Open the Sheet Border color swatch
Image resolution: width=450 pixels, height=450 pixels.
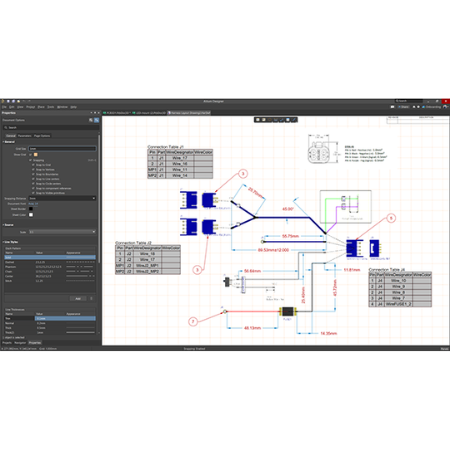pos(31,209)
